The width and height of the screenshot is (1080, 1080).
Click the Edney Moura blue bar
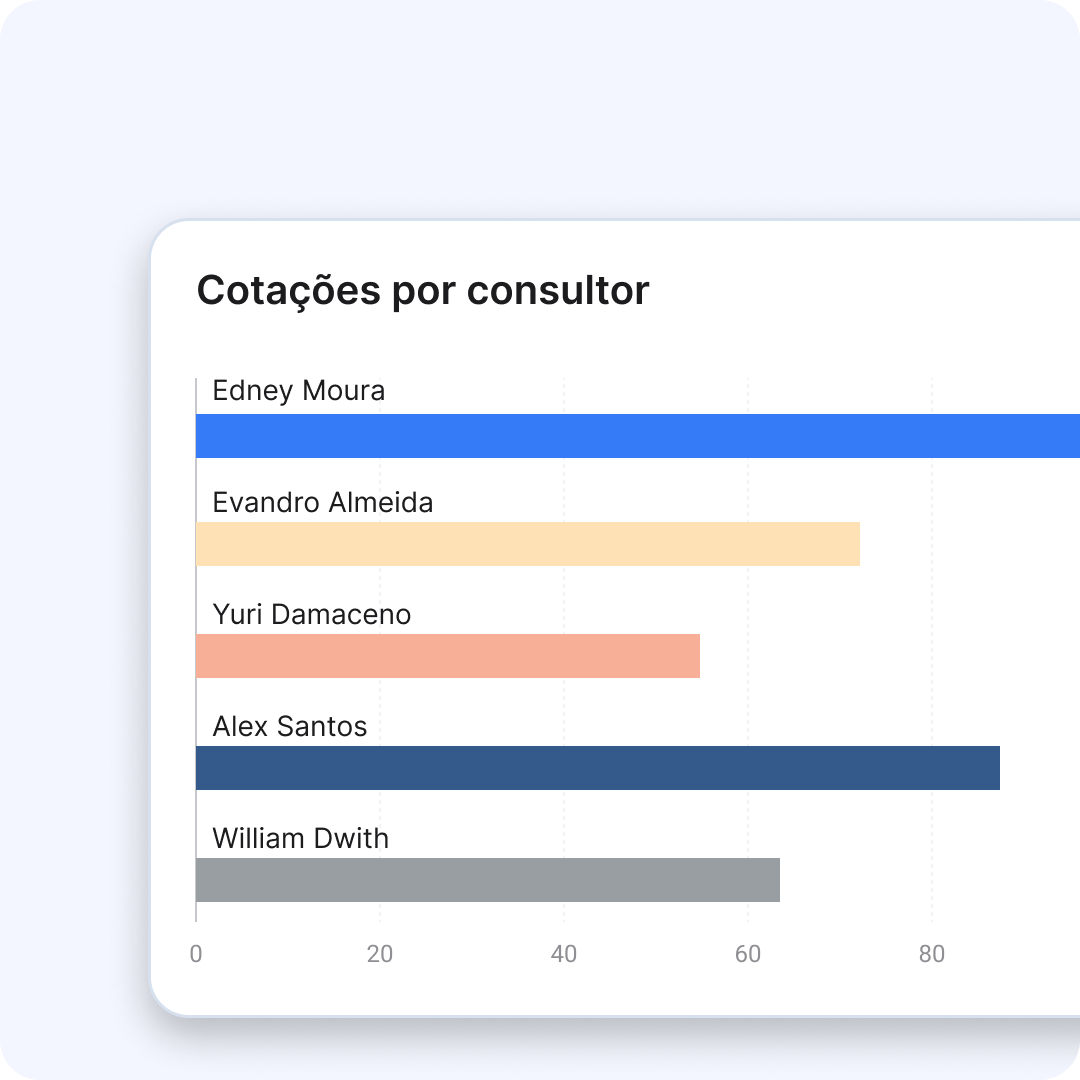[638, 436]
